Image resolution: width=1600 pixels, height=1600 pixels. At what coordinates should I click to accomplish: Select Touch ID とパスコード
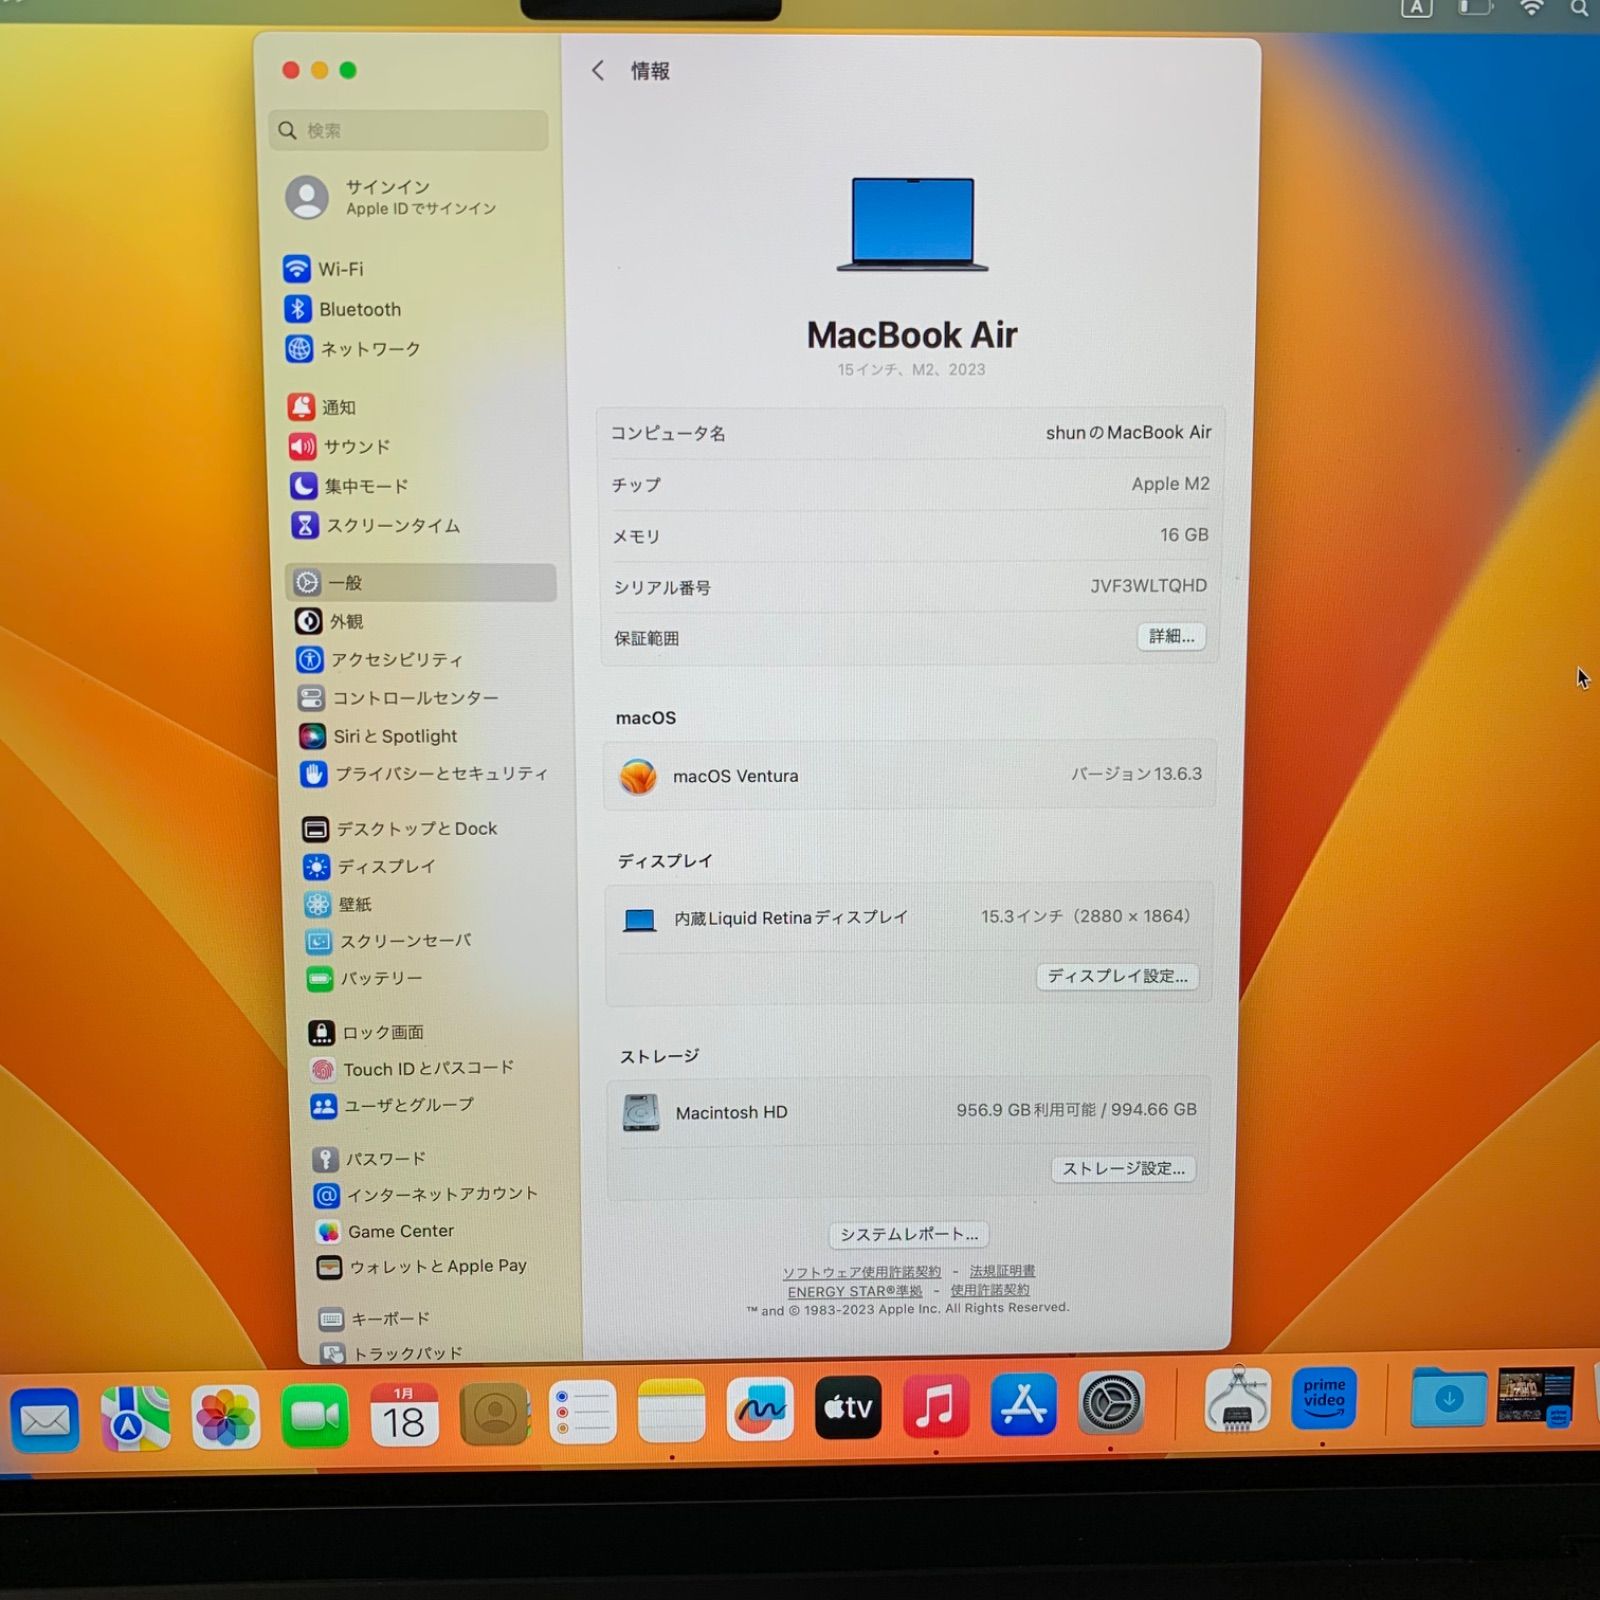click(411, 1069)
